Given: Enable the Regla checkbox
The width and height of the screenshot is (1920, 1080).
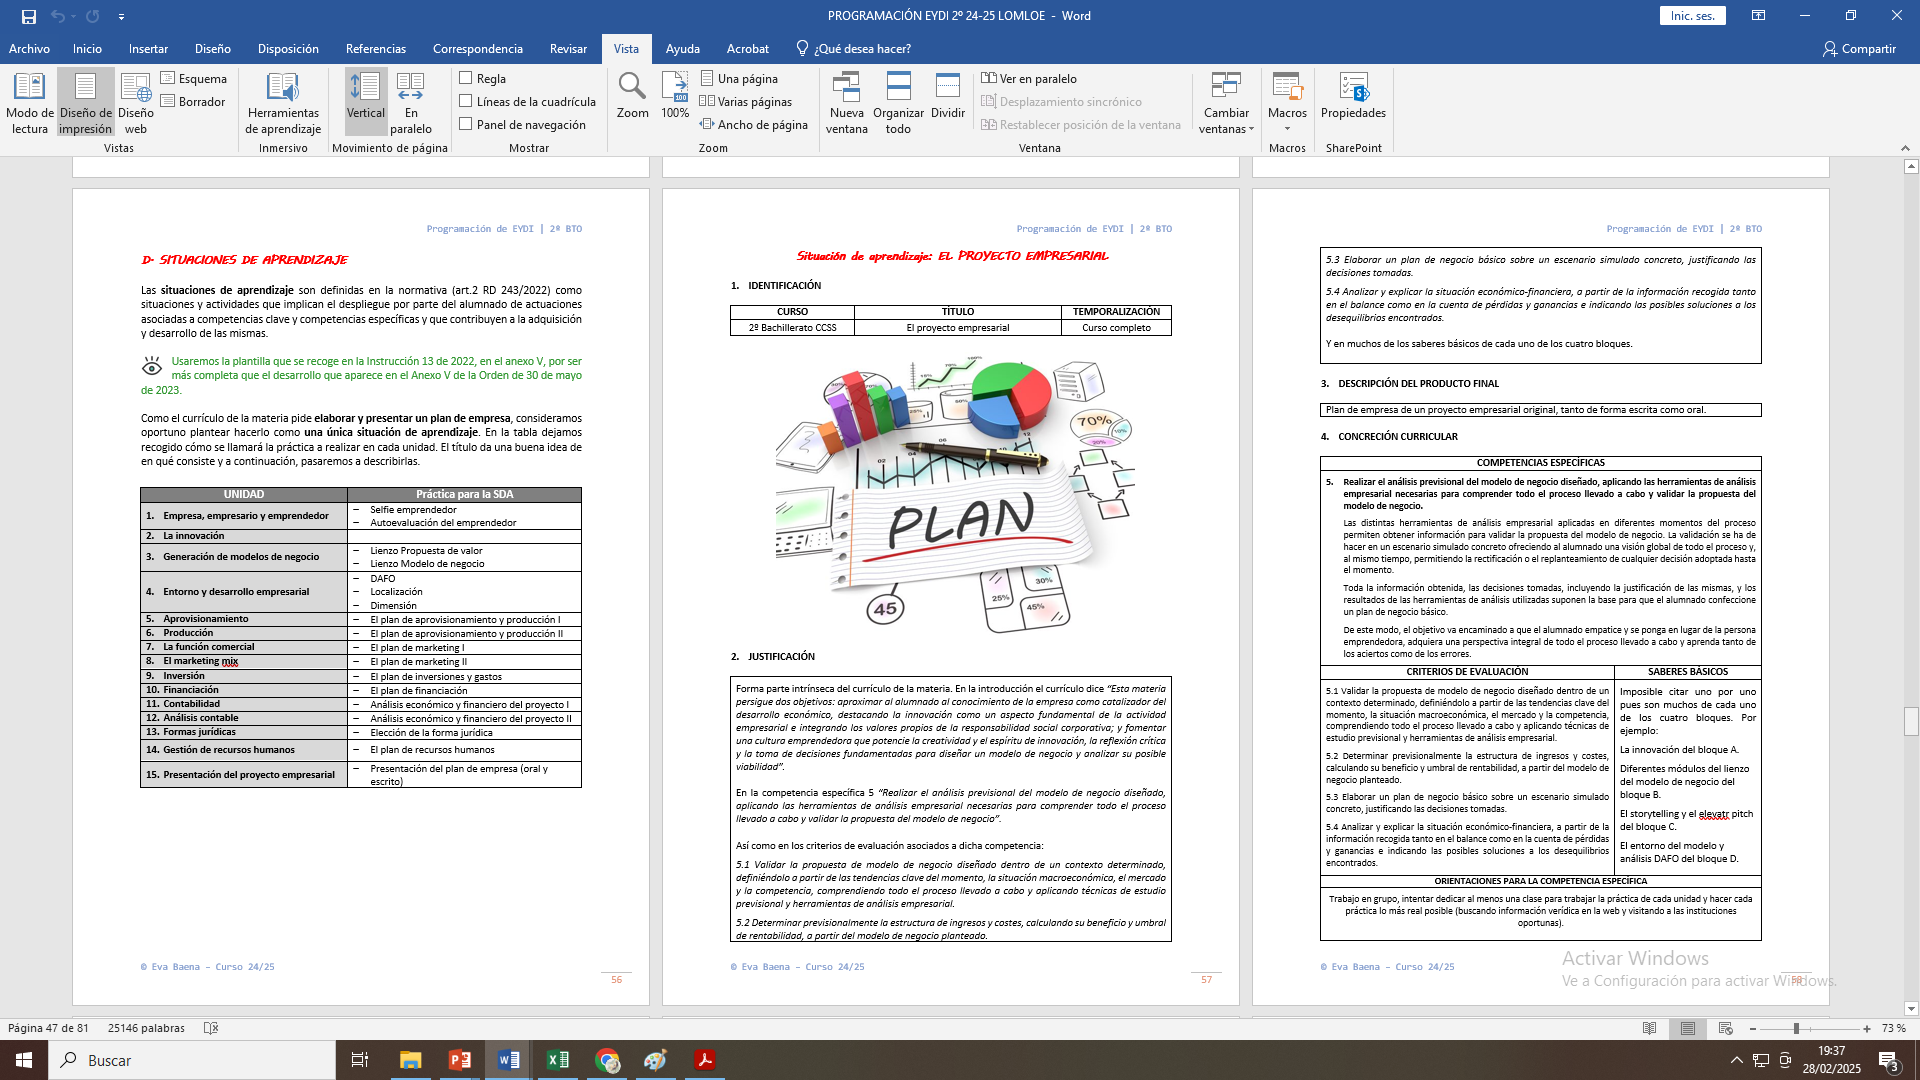Looking at the screenshot, I should [x=466, y=78].
